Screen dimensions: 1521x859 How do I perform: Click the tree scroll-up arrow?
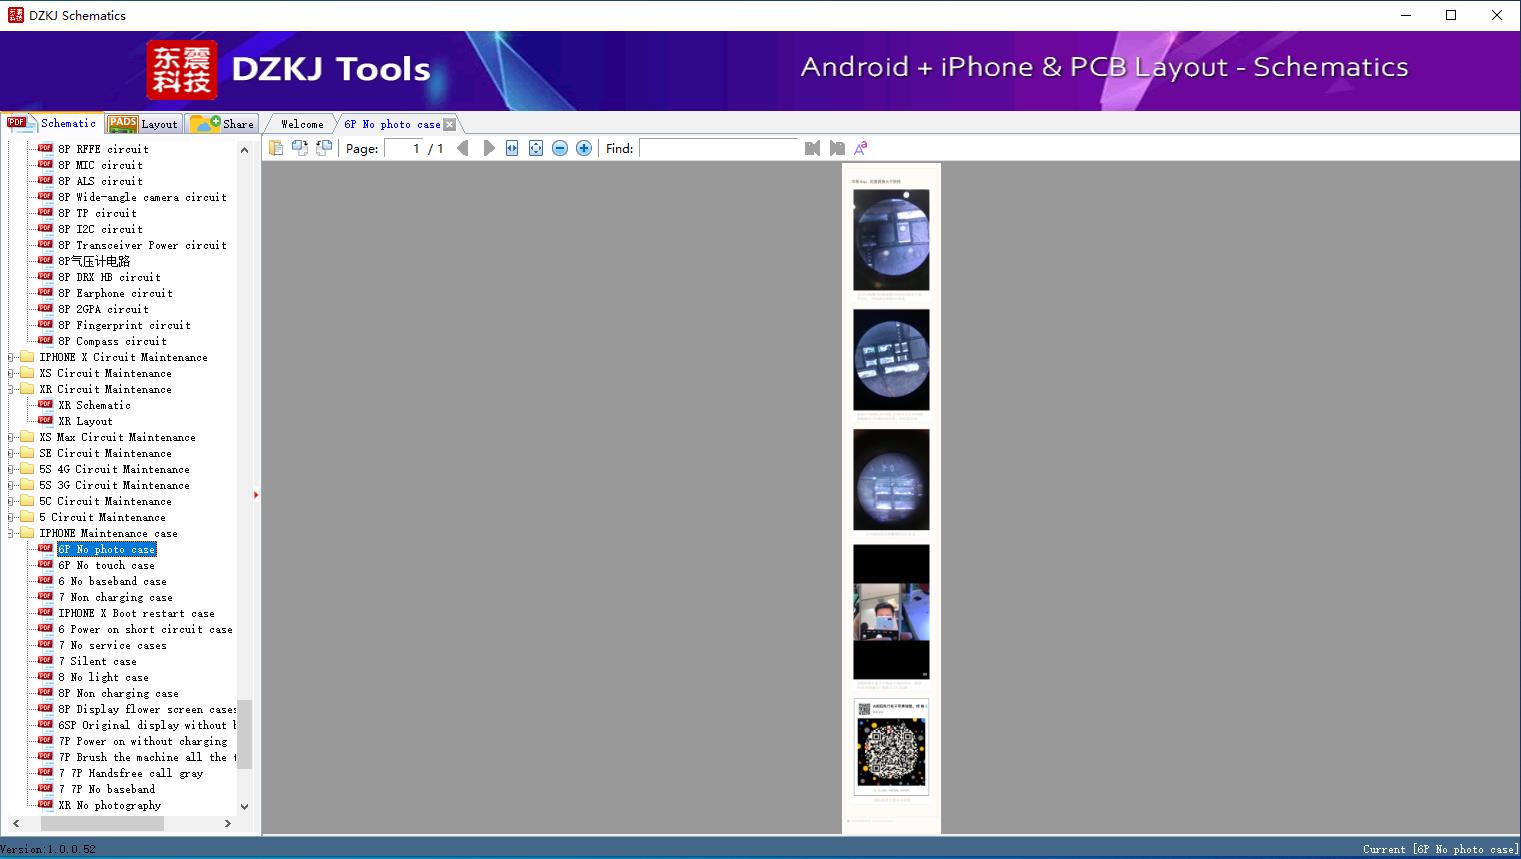pos(244,150)
